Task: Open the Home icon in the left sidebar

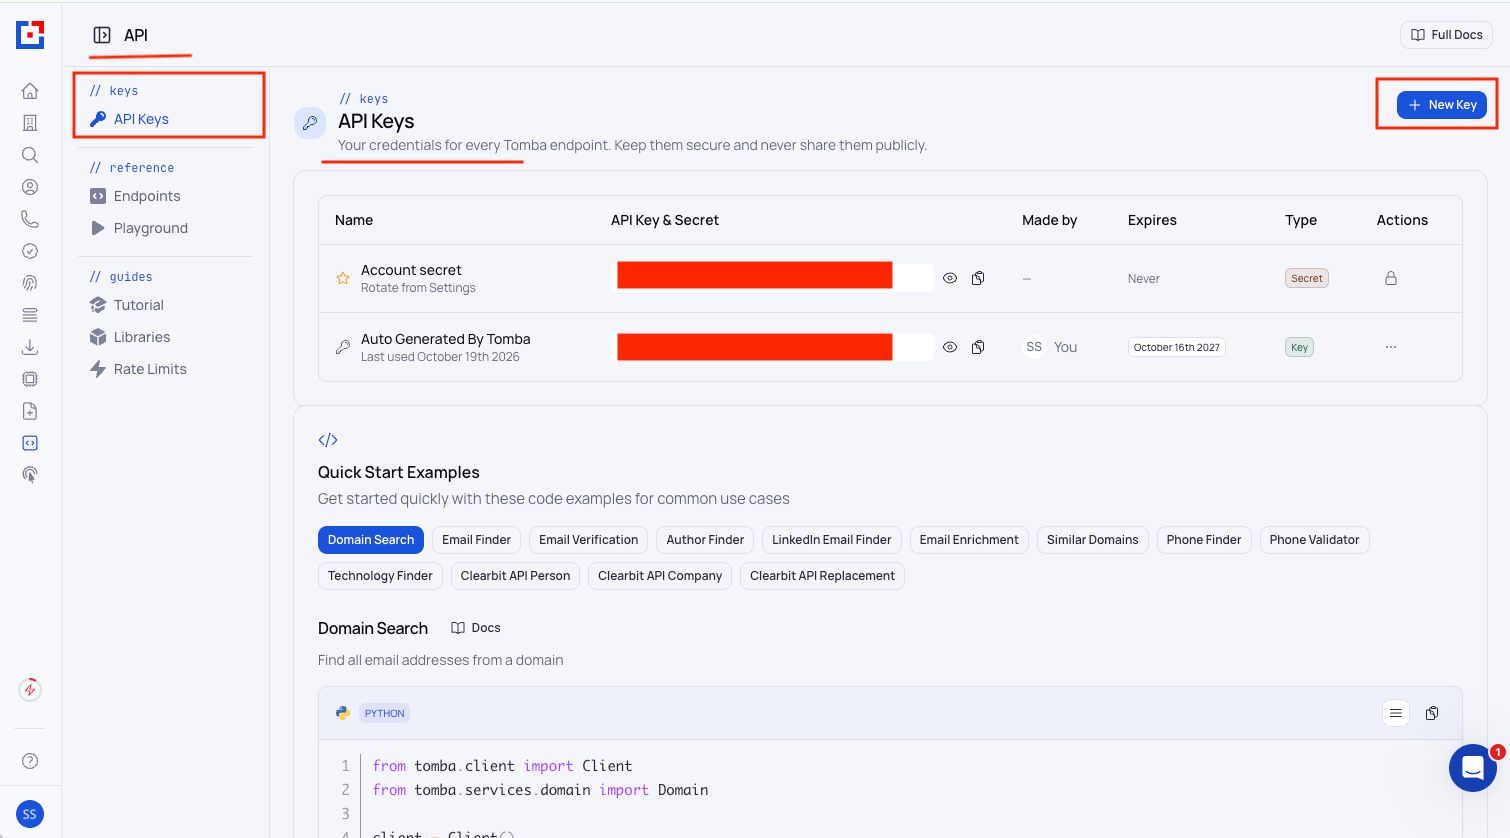Action: (30, 91)
